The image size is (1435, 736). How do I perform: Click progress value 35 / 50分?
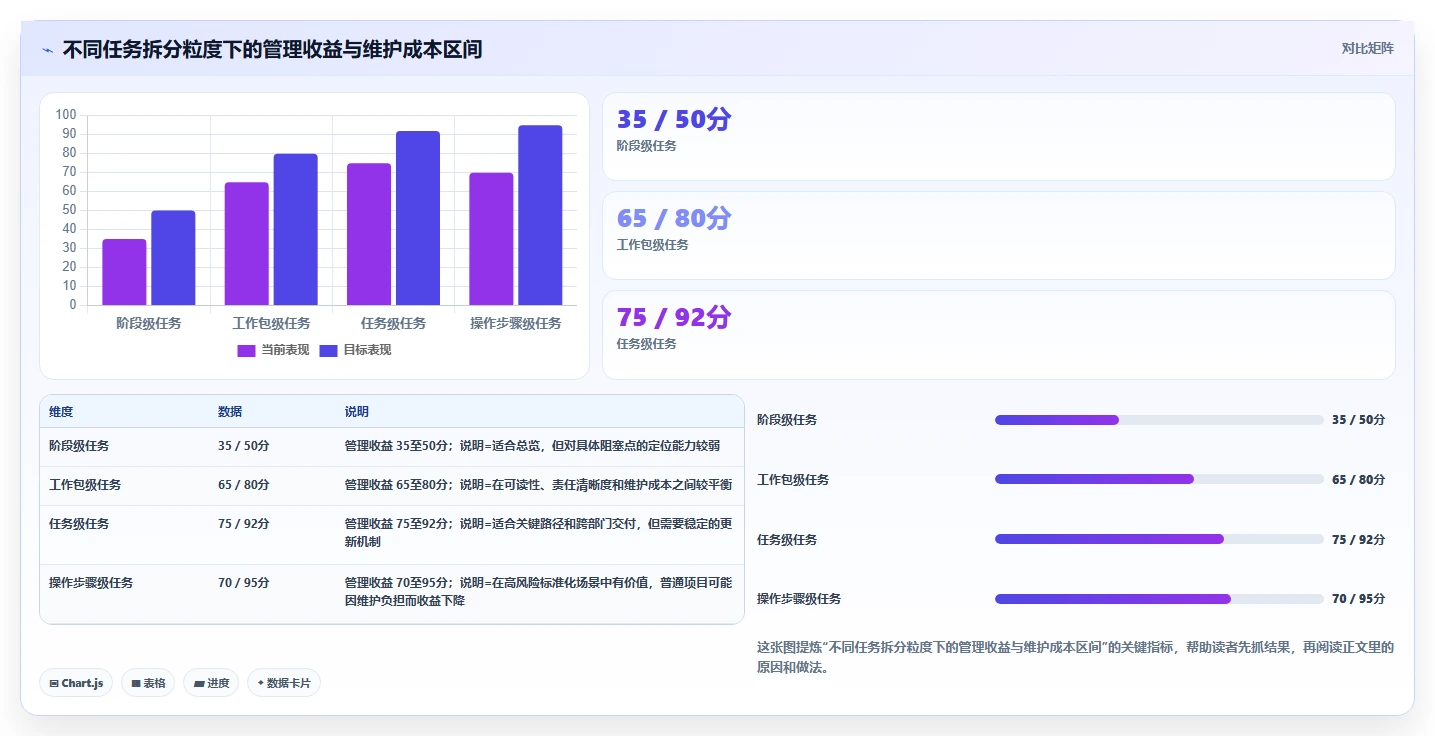click(1358, 420)
